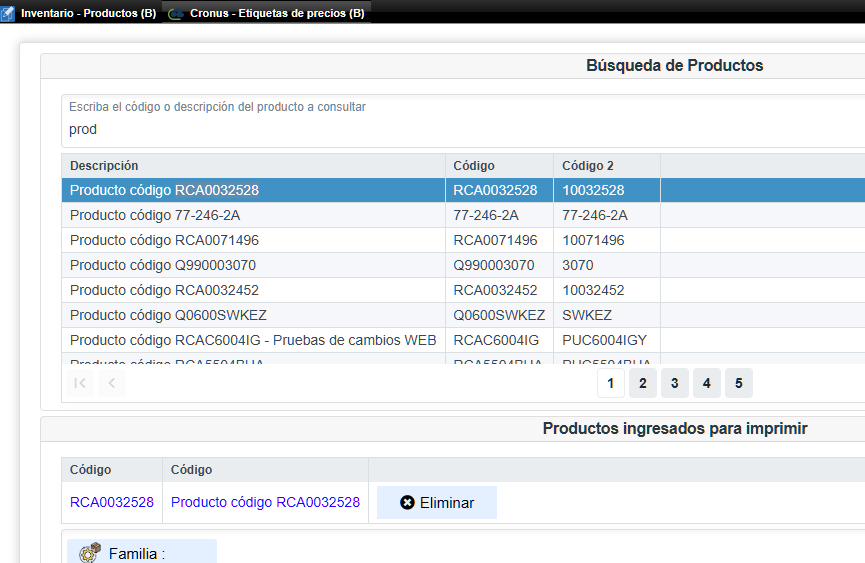Select page 3 in the paginator

(x=674, y=383)
